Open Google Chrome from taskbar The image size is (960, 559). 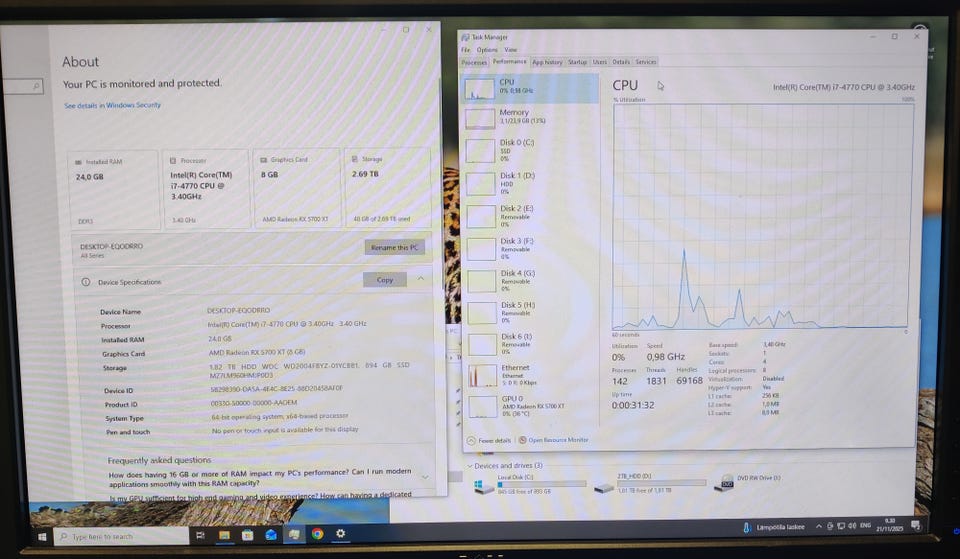click(x=317, y=534)
